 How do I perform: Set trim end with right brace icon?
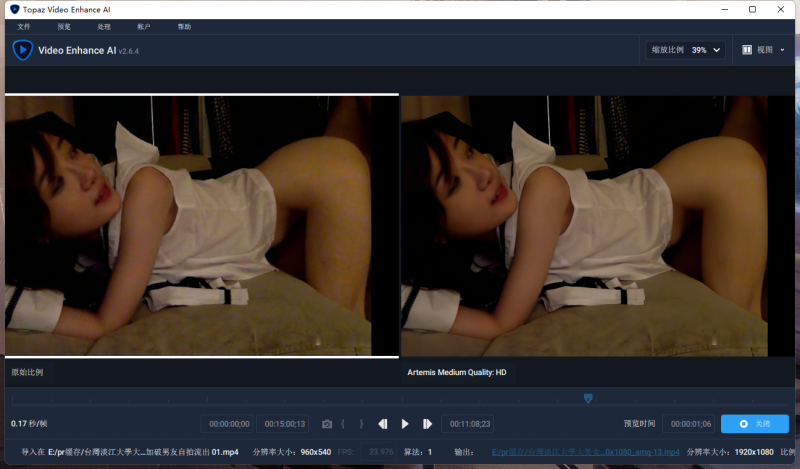point(361,424)
